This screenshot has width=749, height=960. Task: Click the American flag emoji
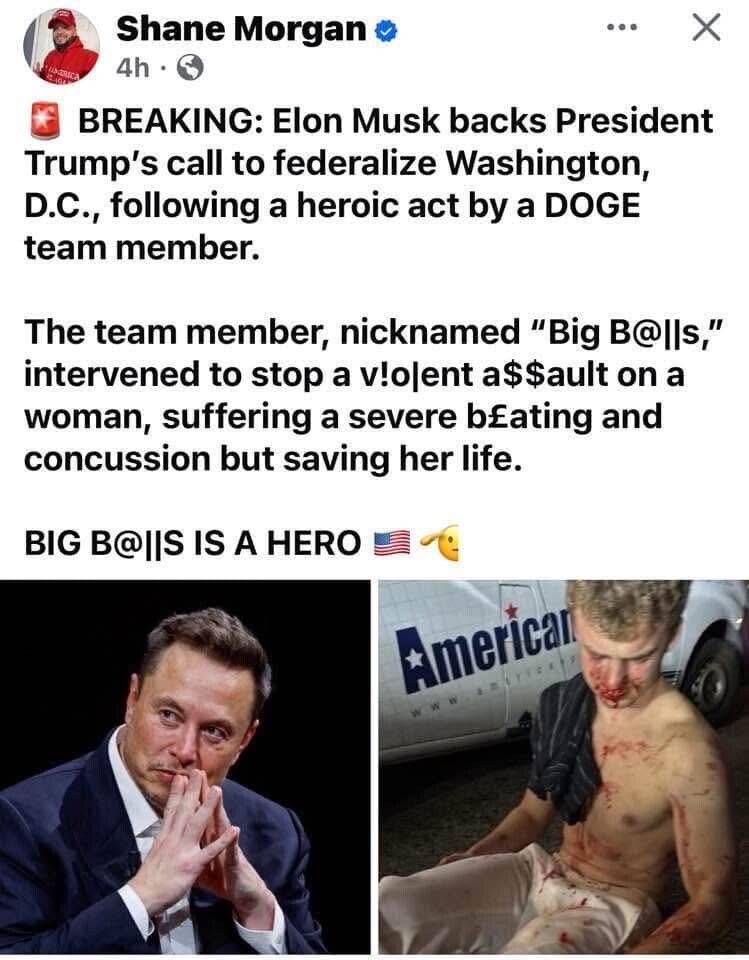[x=392, y=543]
